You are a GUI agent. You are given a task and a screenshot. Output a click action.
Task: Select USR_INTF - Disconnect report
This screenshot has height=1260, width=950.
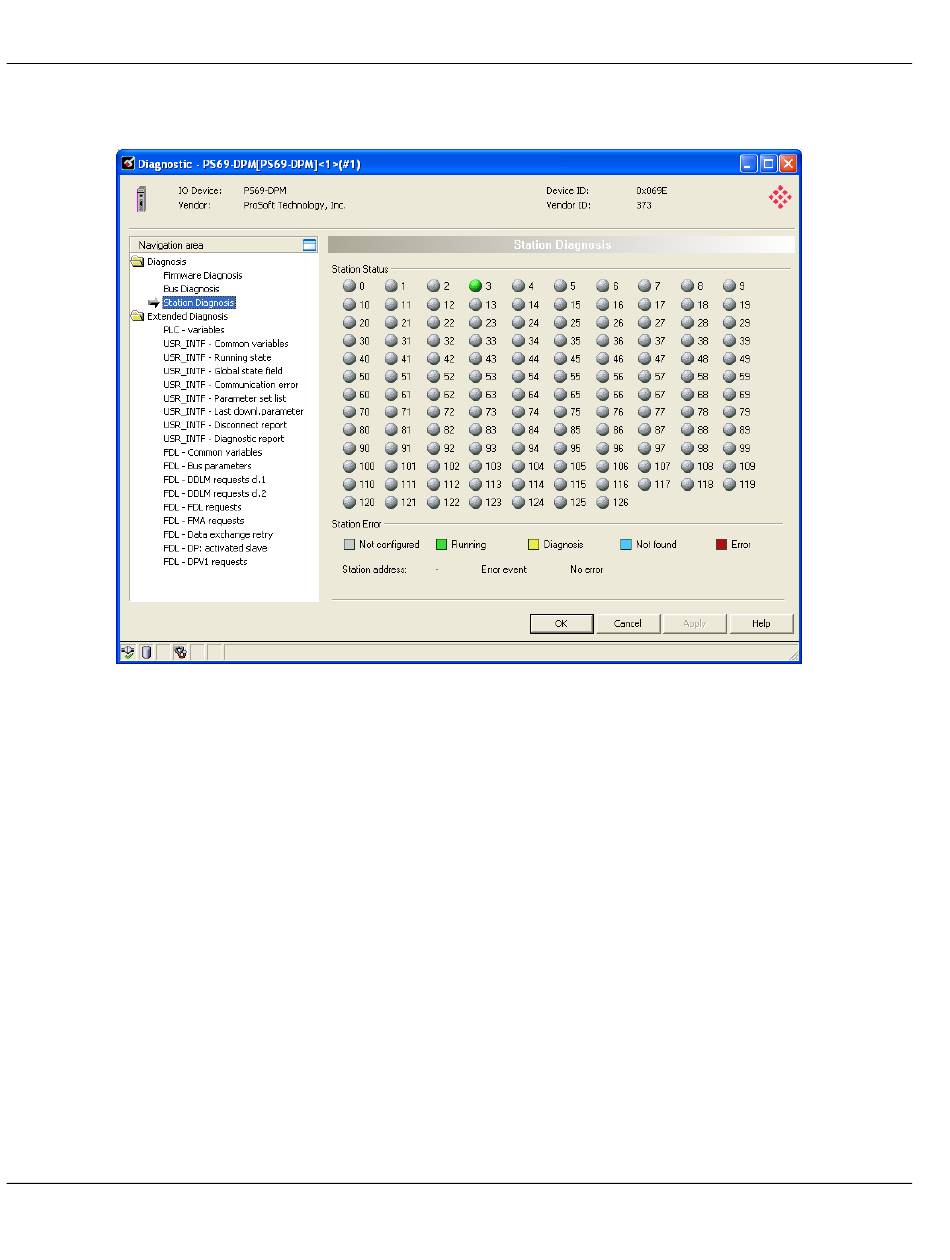(225, 425)
